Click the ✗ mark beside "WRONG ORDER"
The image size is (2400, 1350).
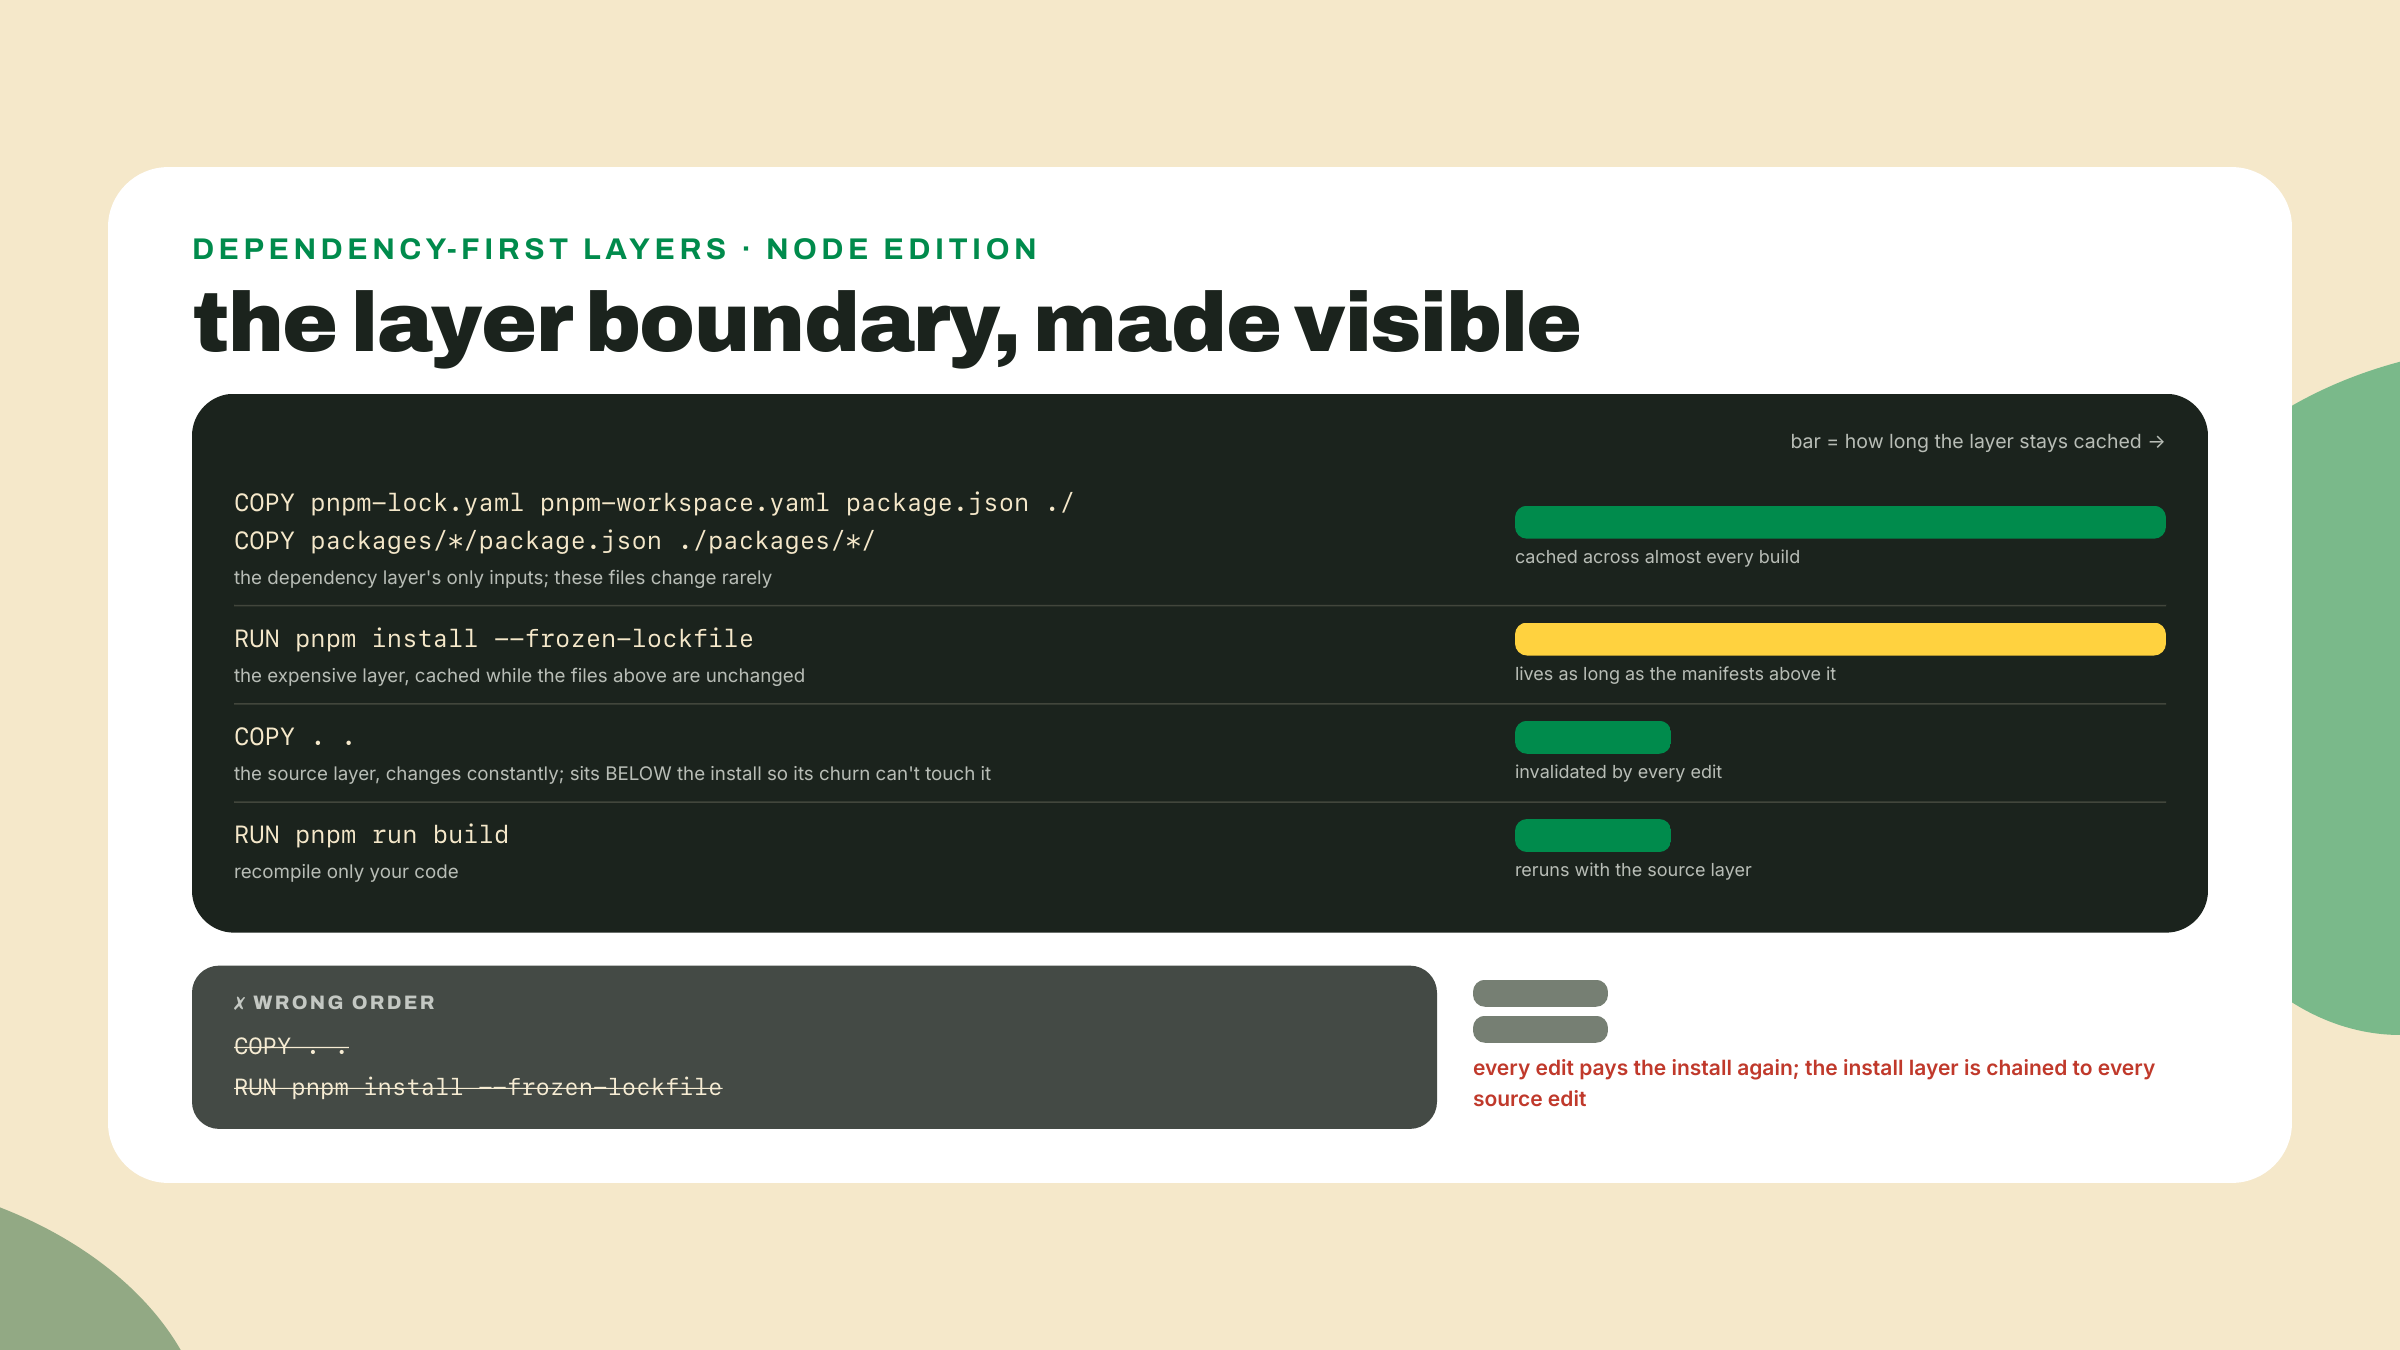coord(240,1003)
